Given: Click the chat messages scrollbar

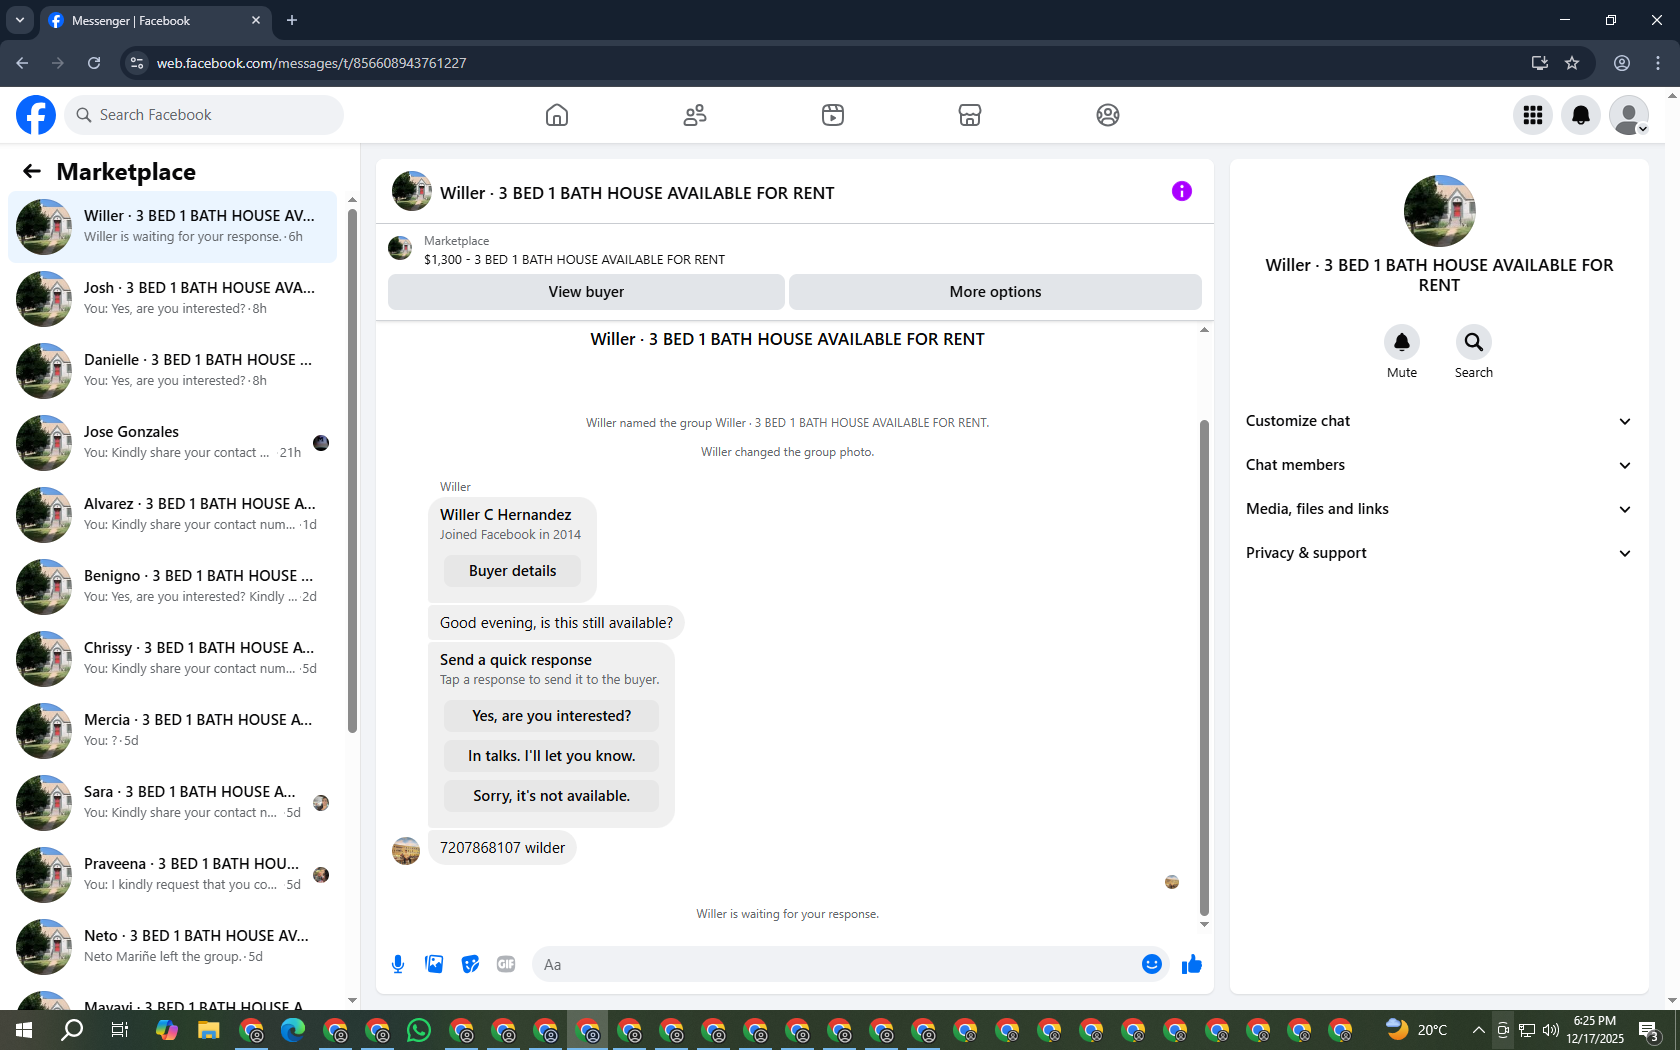Looking at the screenshot, I should [1204, 668].
